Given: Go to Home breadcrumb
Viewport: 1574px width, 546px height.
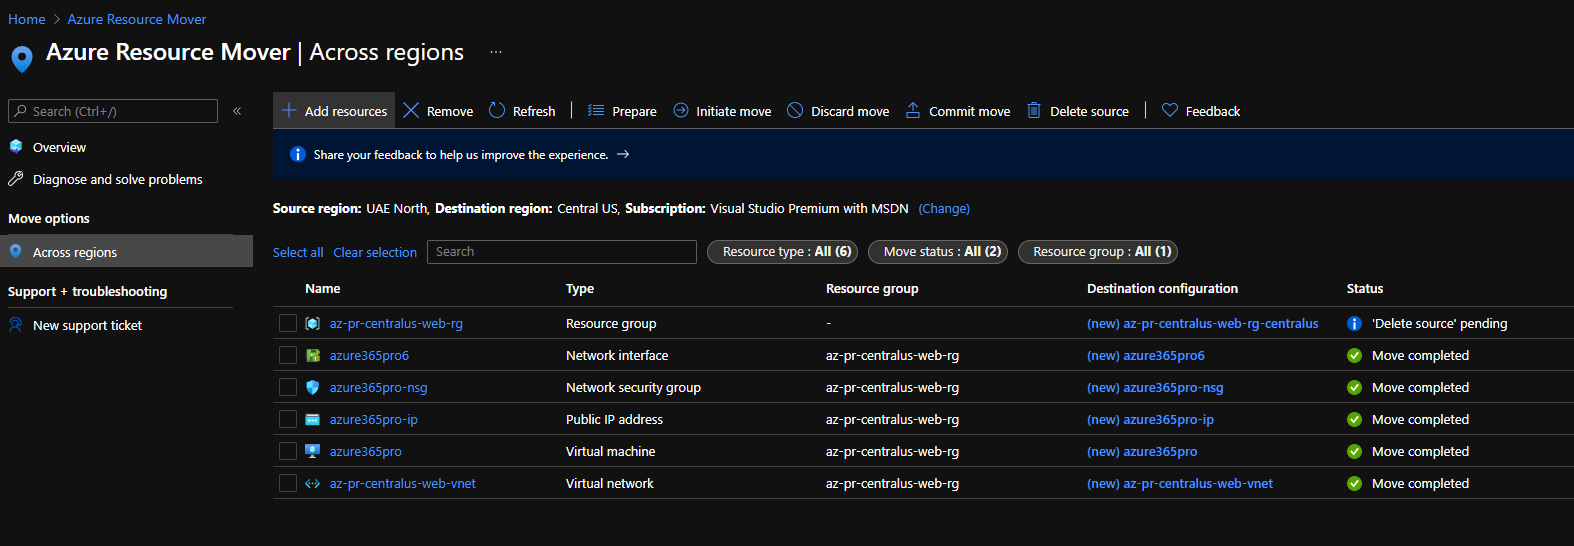Looking at the screenshot, I should [27, 19].
